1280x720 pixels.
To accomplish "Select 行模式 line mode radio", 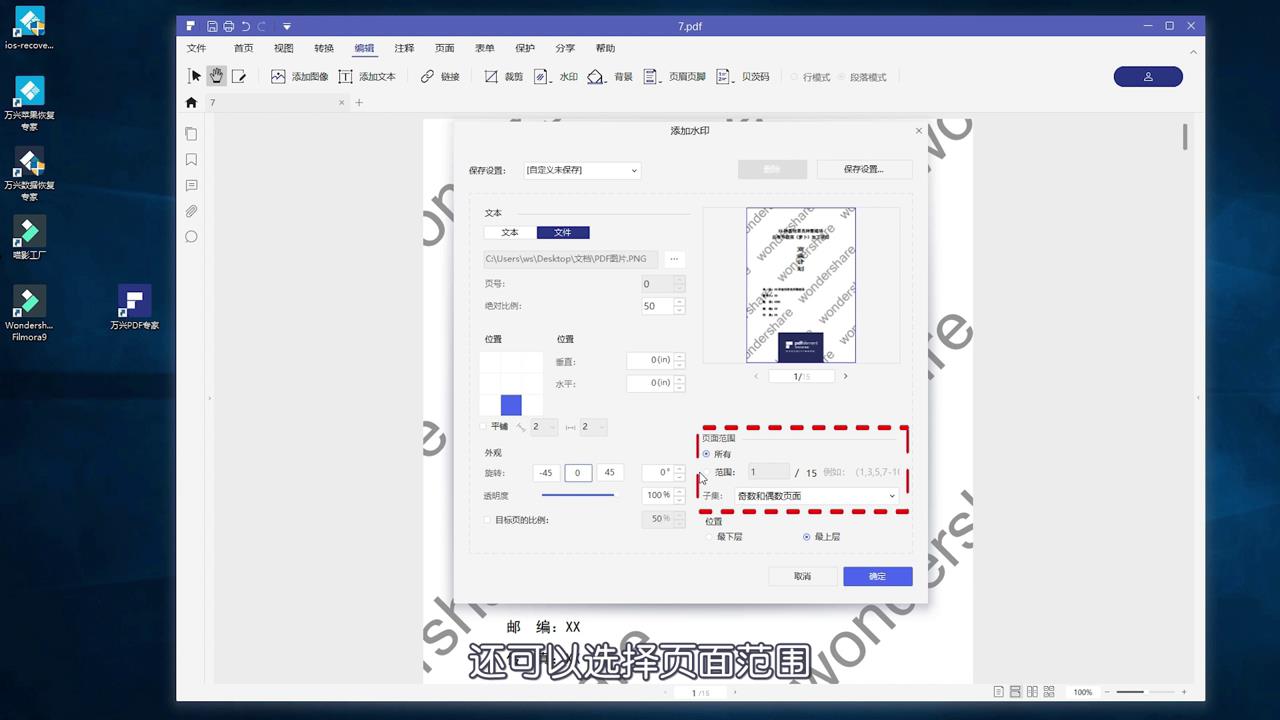I will [794, 77].
